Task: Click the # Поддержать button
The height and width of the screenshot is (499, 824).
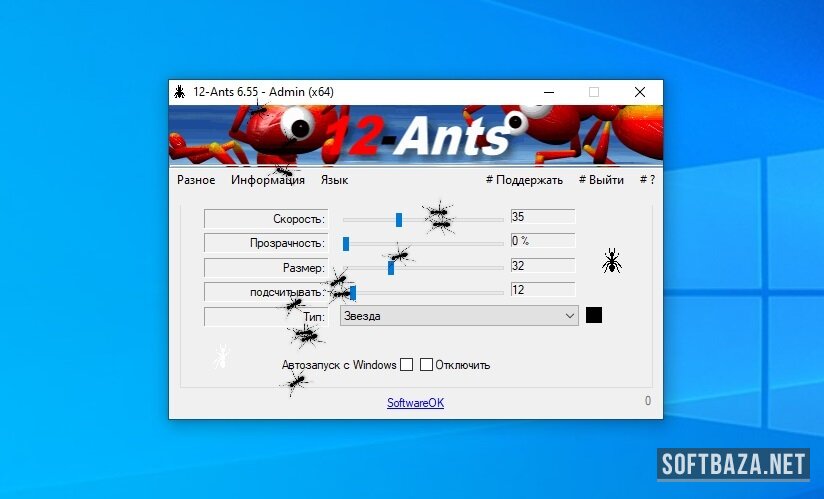Action: [524, 180]
